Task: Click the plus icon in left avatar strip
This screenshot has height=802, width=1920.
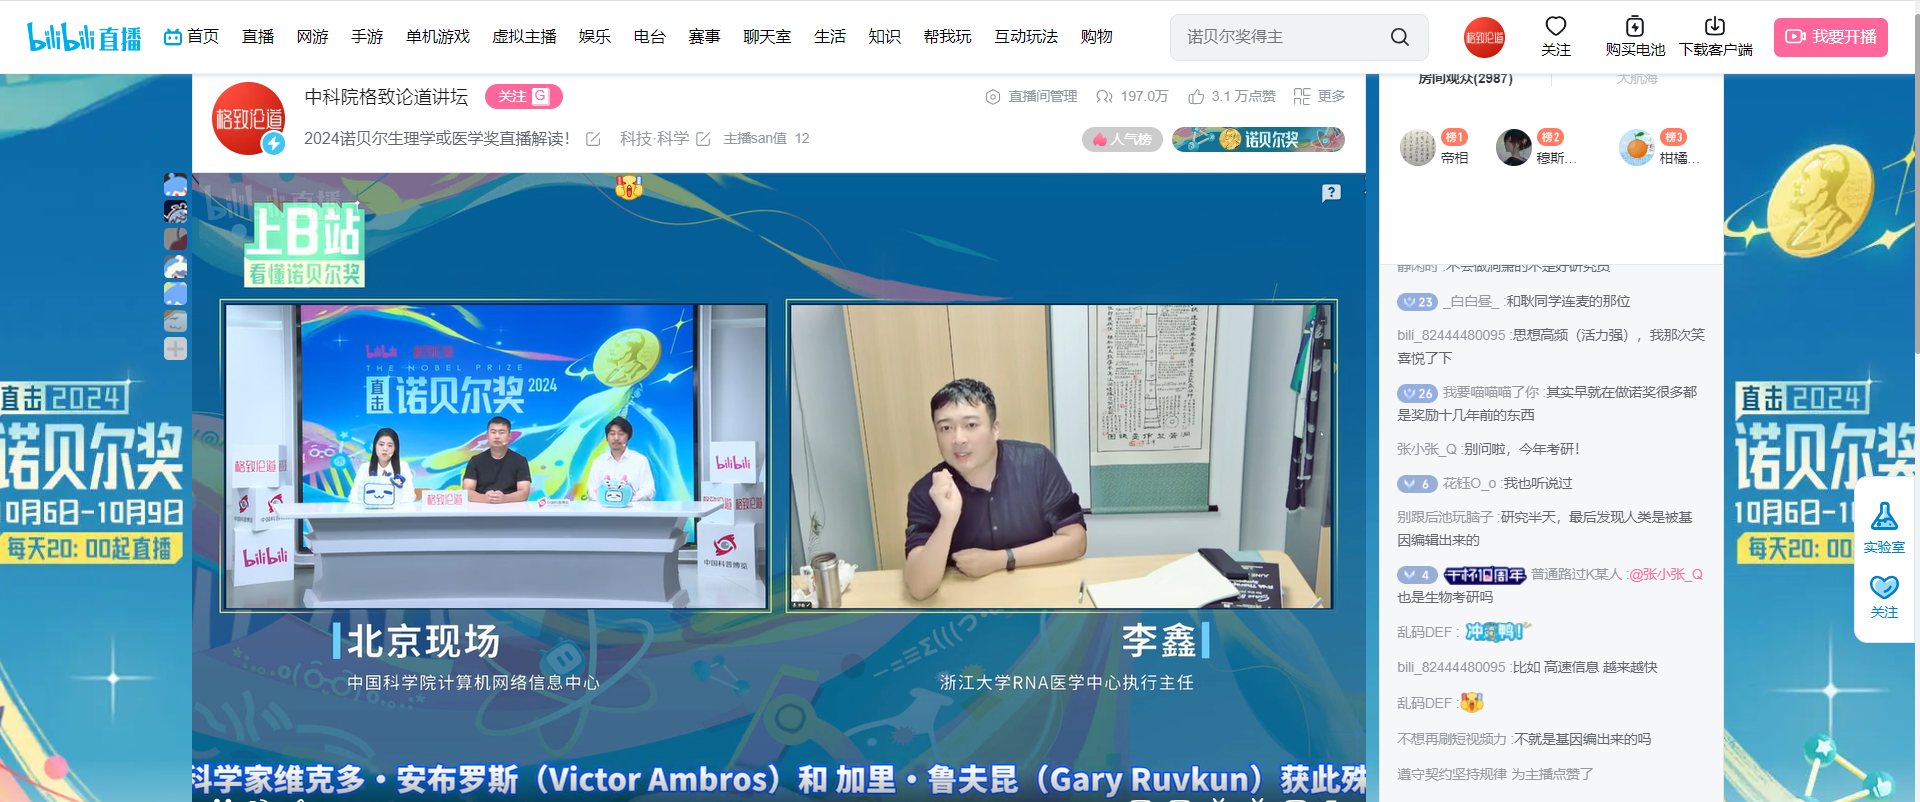Action: click(175, 349)
